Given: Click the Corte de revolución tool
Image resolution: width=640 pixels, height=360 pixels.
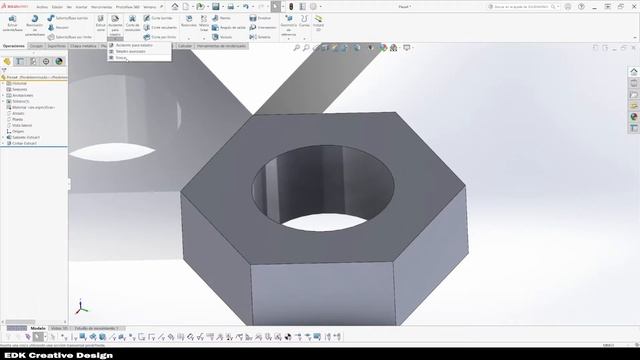Looking at the screenshot, I should tap(132, 23).
